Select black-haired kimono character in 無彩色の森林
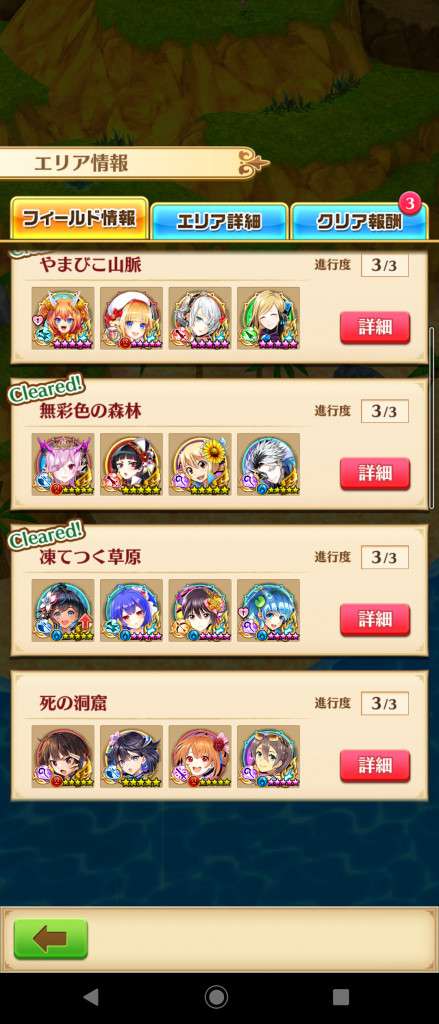This screenshot has height=1024, width=439. (x=131, y=464)
